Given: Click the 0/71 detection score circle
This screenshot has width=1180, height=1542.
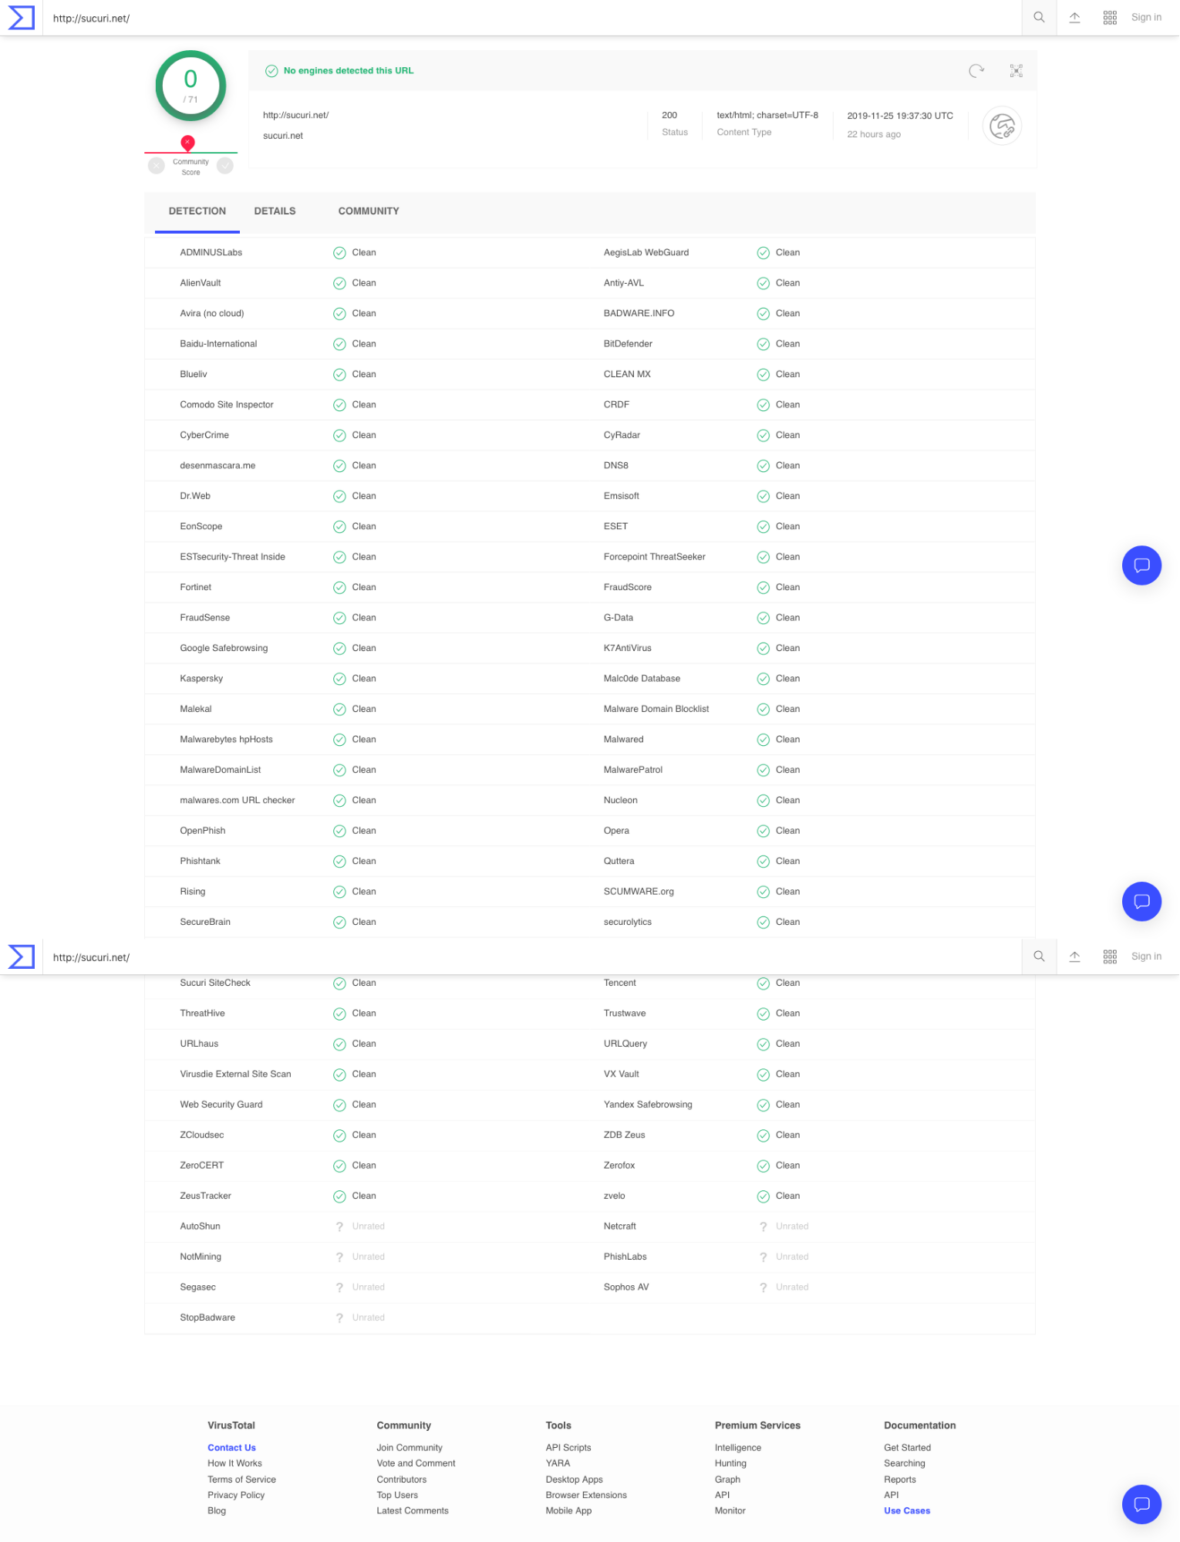Looking at the screenshot, I should [190, 86].
